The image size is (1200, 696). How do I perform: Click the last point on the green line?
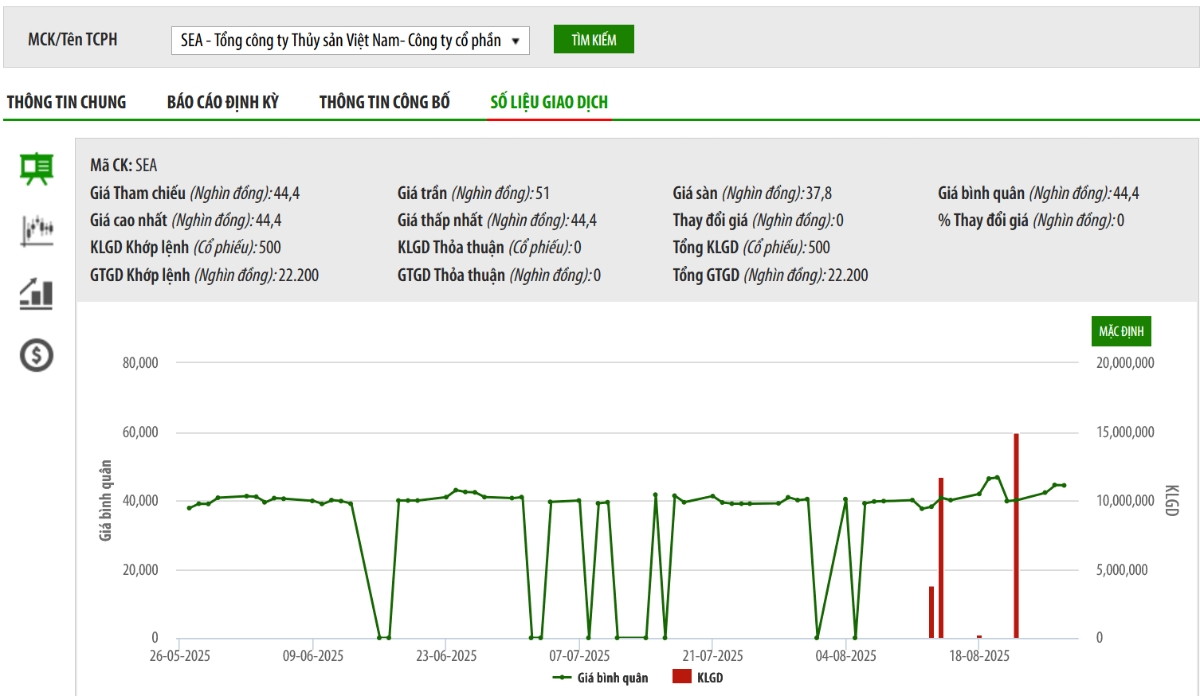pos(1063,485)
